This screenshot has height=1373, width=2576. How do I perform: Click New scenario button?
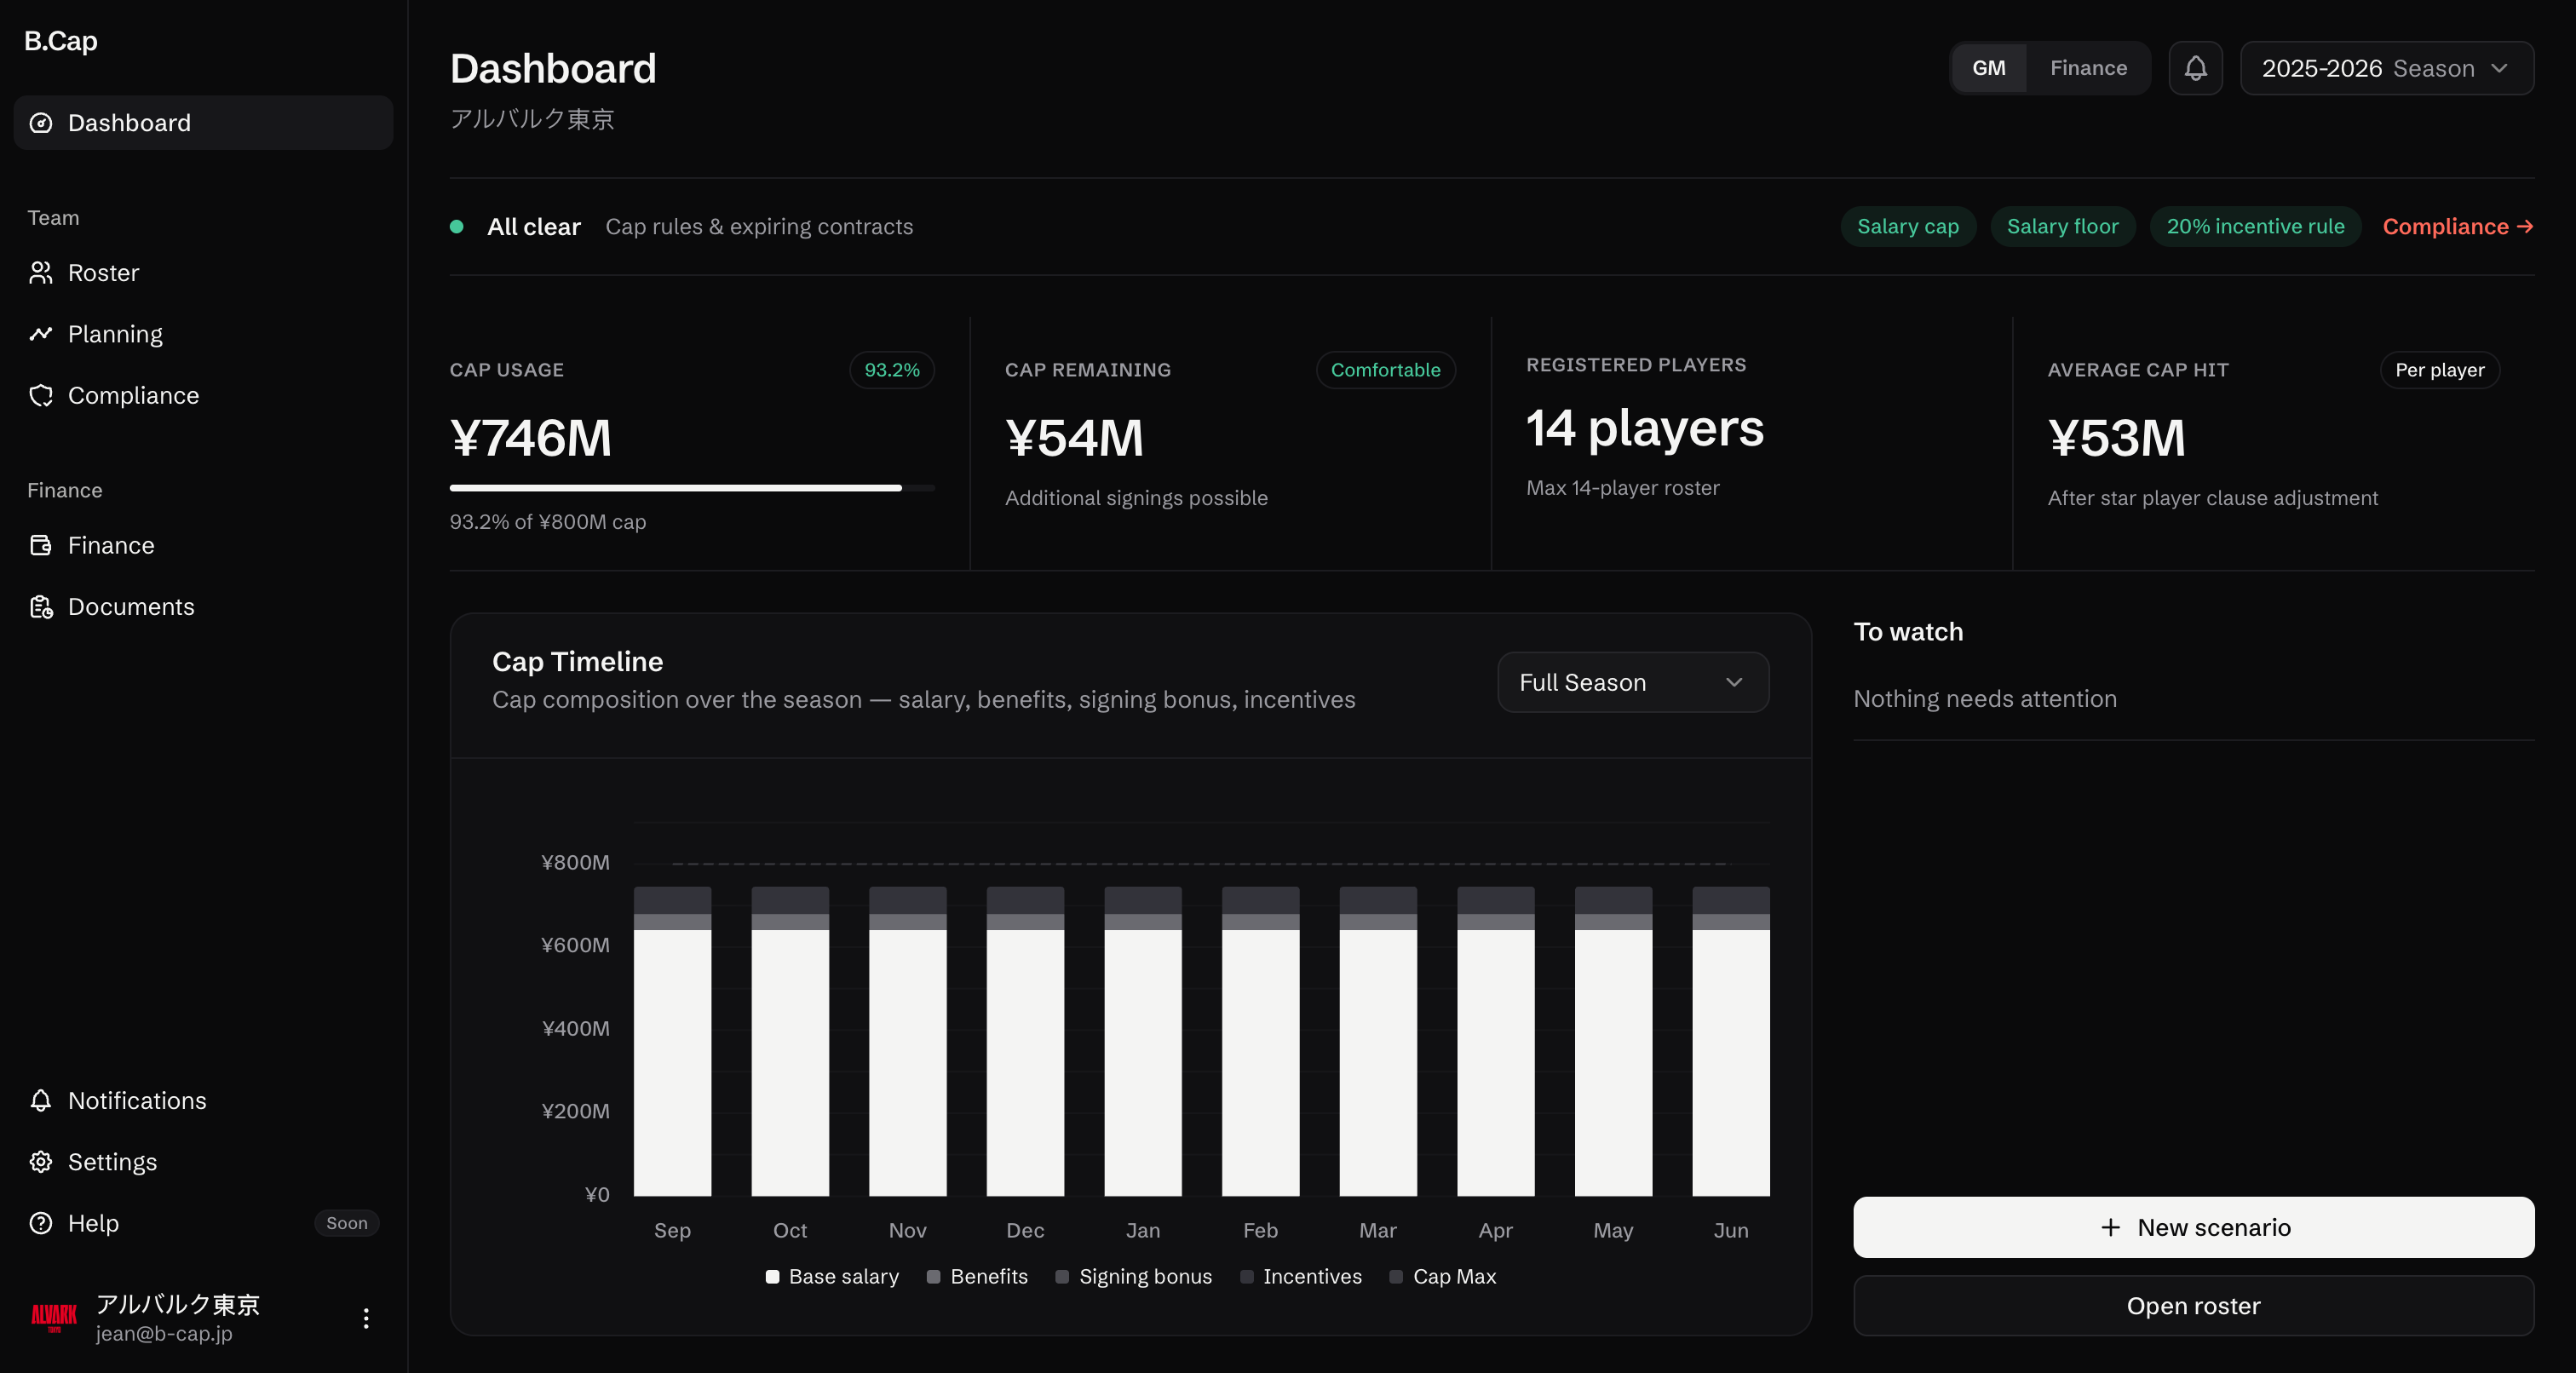pyautogui.click(x=2193, y=1228)
